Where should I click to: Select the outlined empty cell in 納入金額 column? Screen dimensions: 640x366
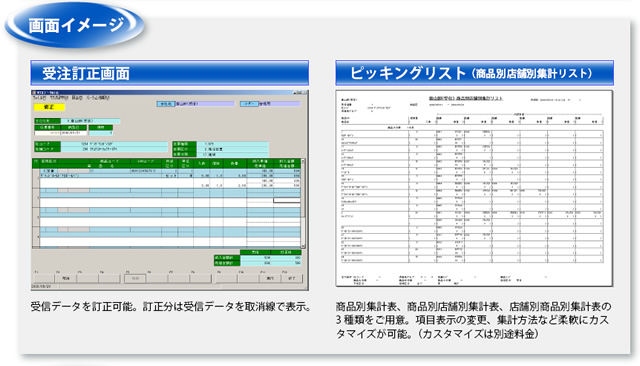287,200
